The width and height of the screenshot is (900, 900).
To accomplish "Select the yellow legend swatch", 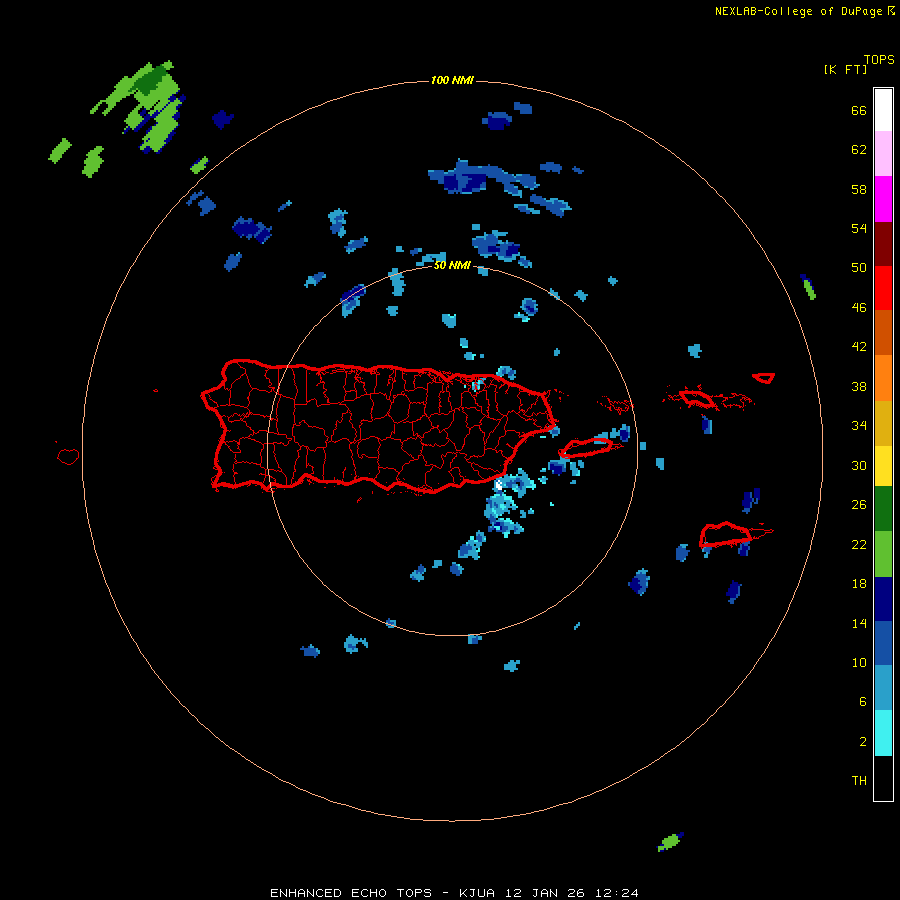I will click(883, 466).
